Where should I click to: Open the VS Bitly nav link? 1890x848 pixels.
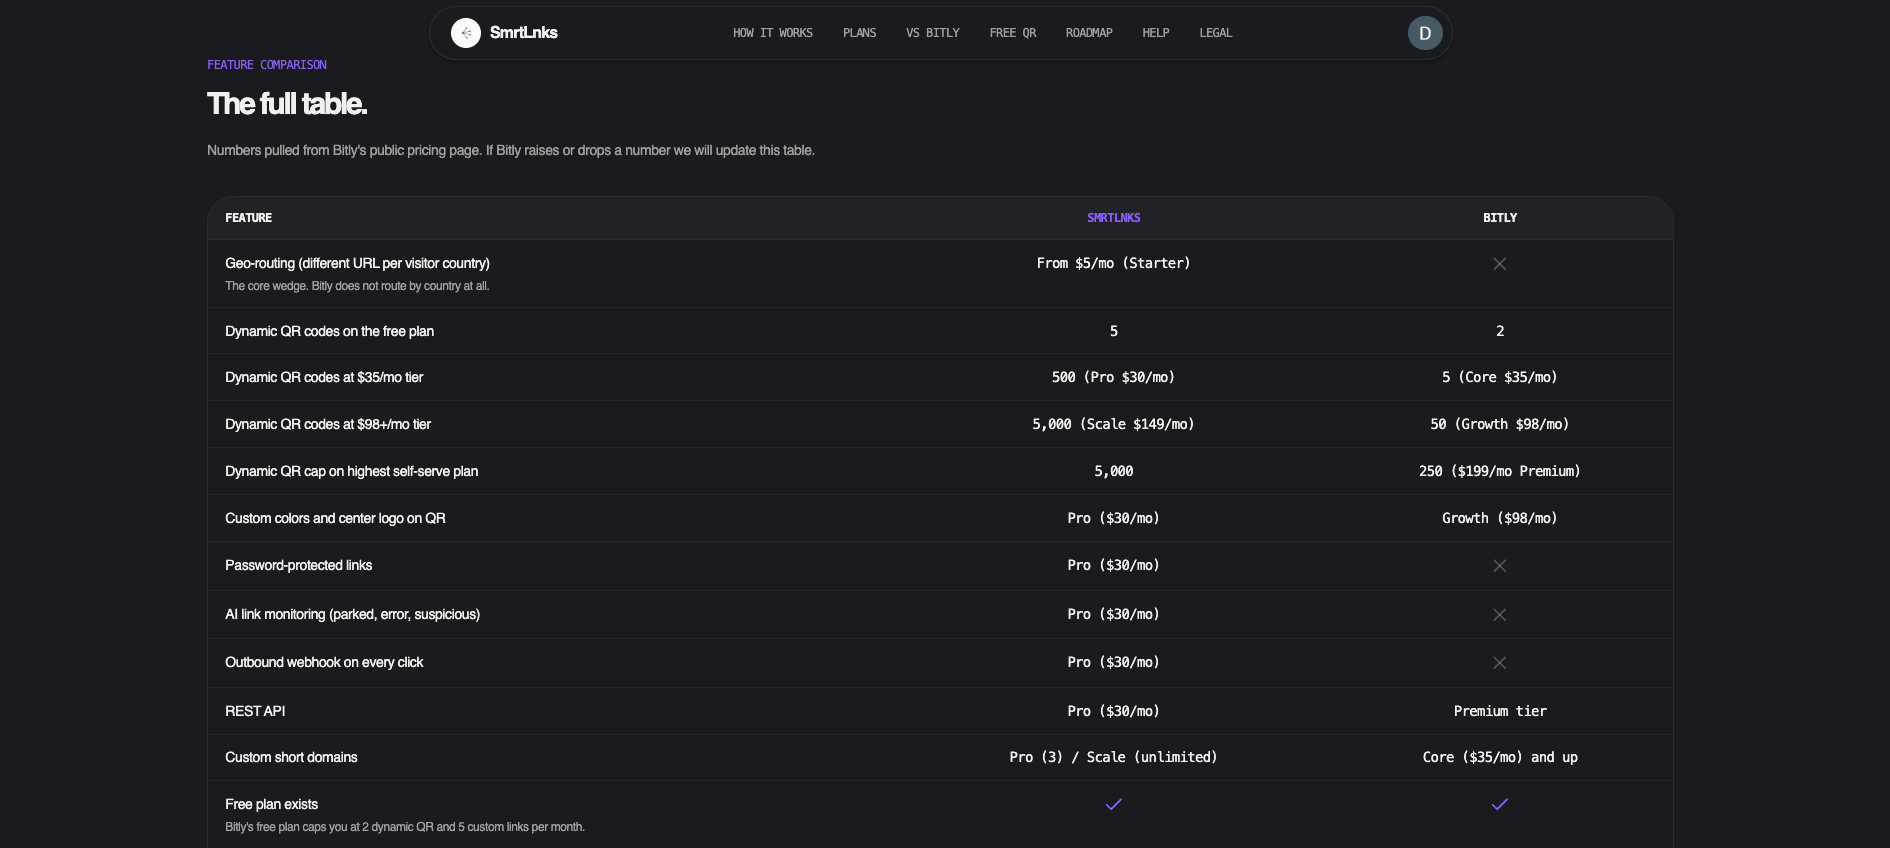[932, 33]
